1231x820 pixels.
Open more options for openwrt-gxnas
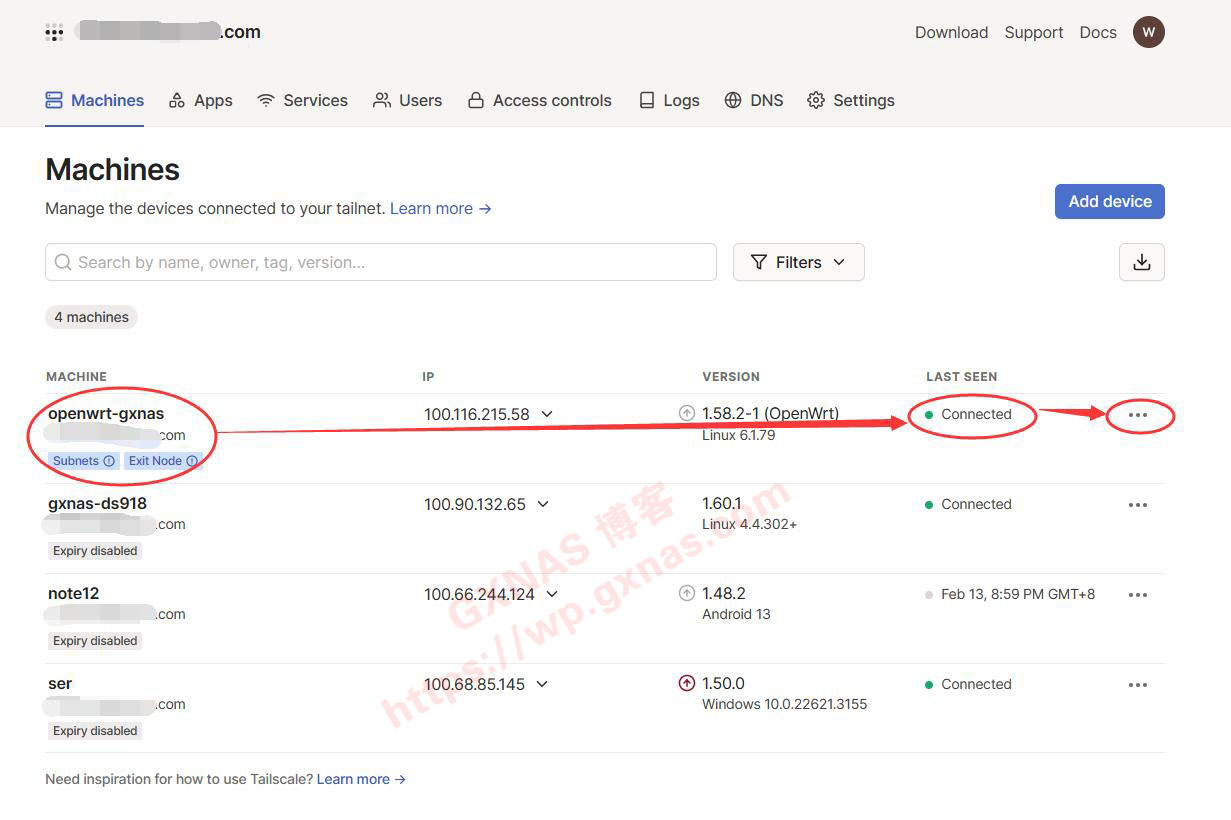coord(1137,415)
